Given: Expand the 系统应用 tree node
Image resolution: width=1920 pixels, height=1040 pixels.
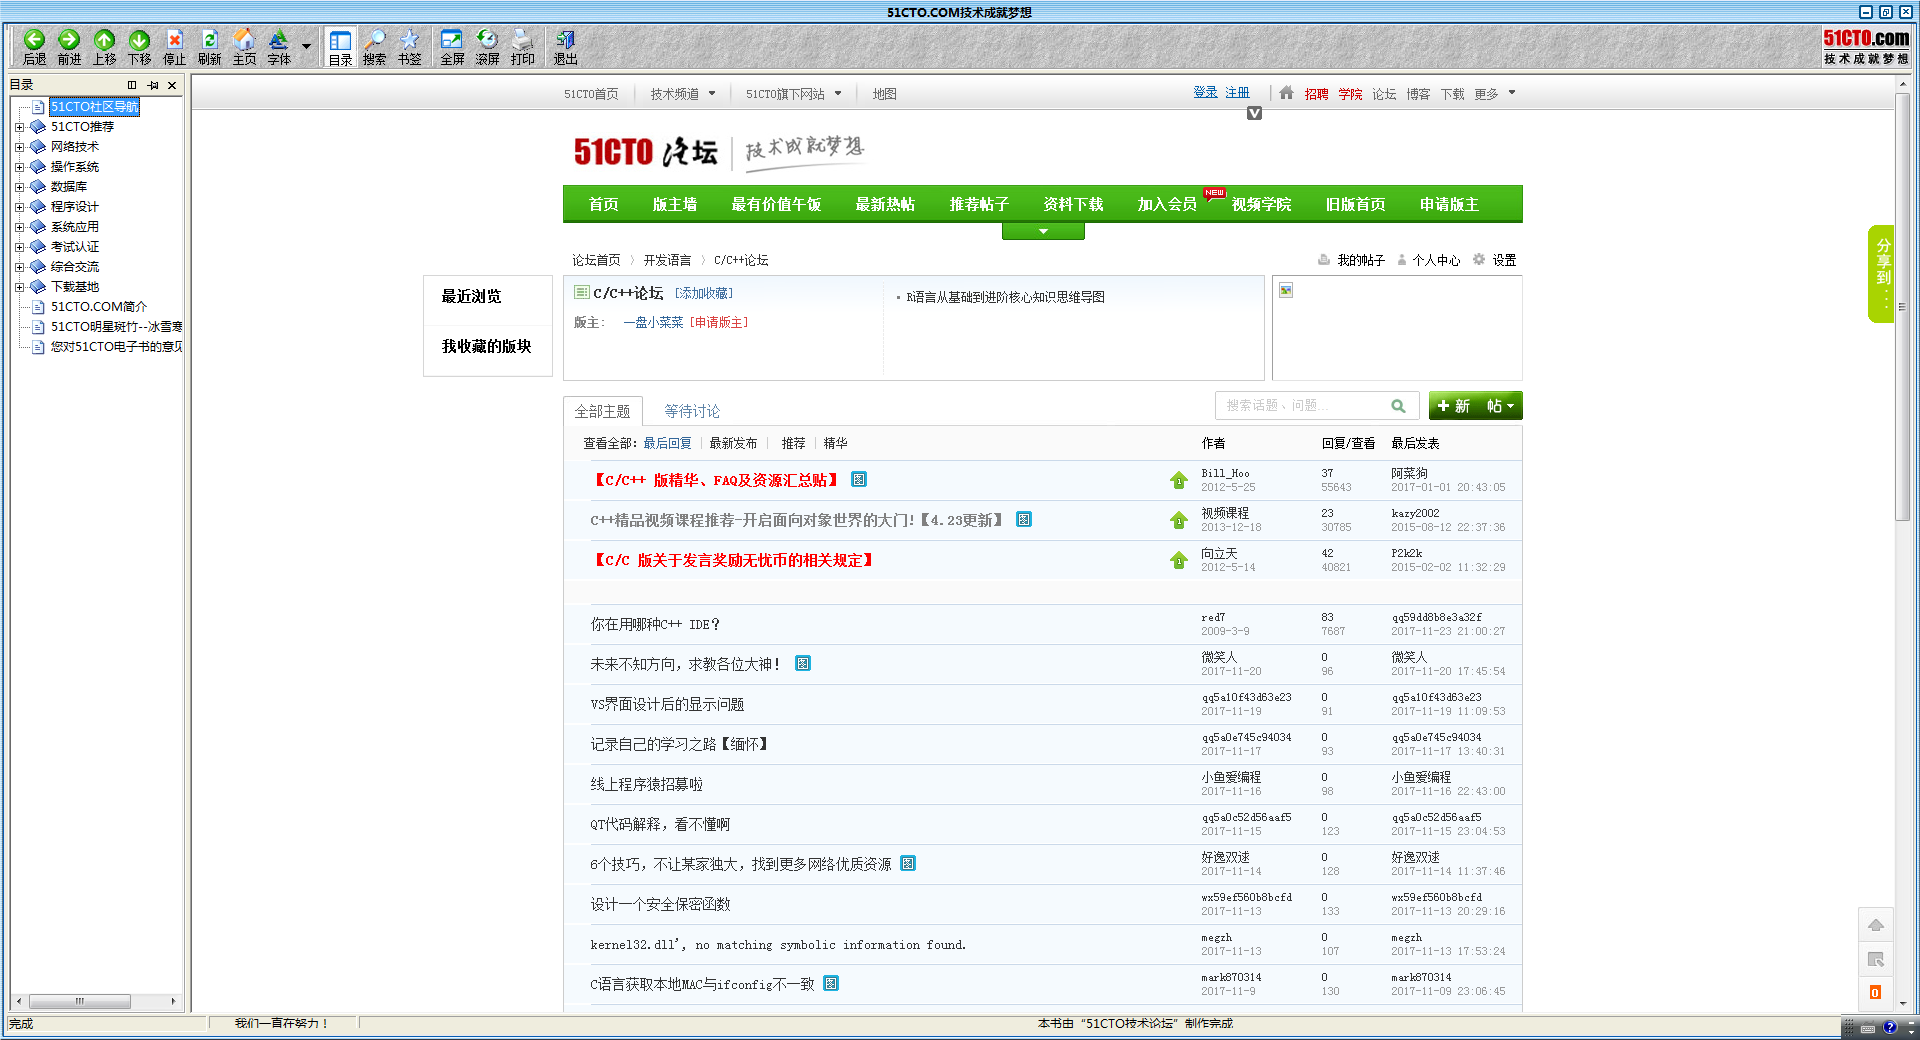Looking at the screenshot, I should pos(19,227).
